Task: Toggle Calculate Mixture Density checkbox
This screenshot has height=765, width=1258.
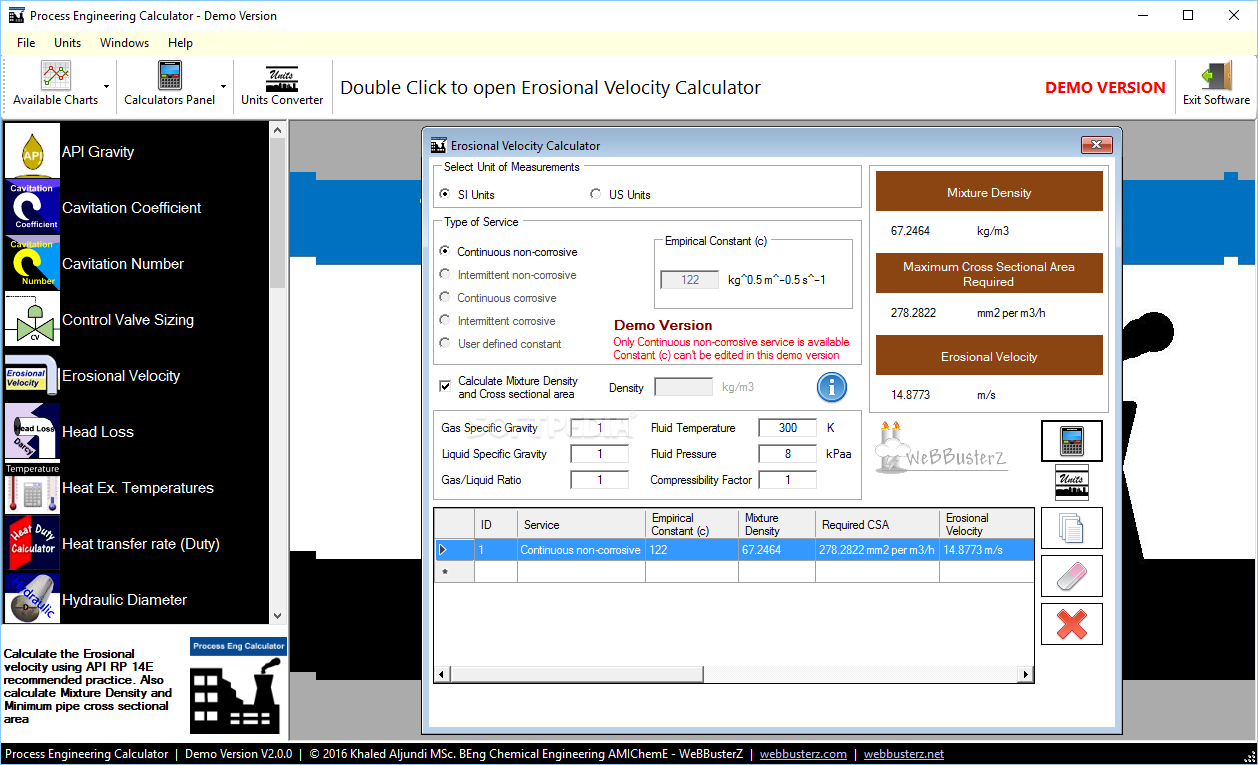Action: pyautogui.click(x=445, y=386)
